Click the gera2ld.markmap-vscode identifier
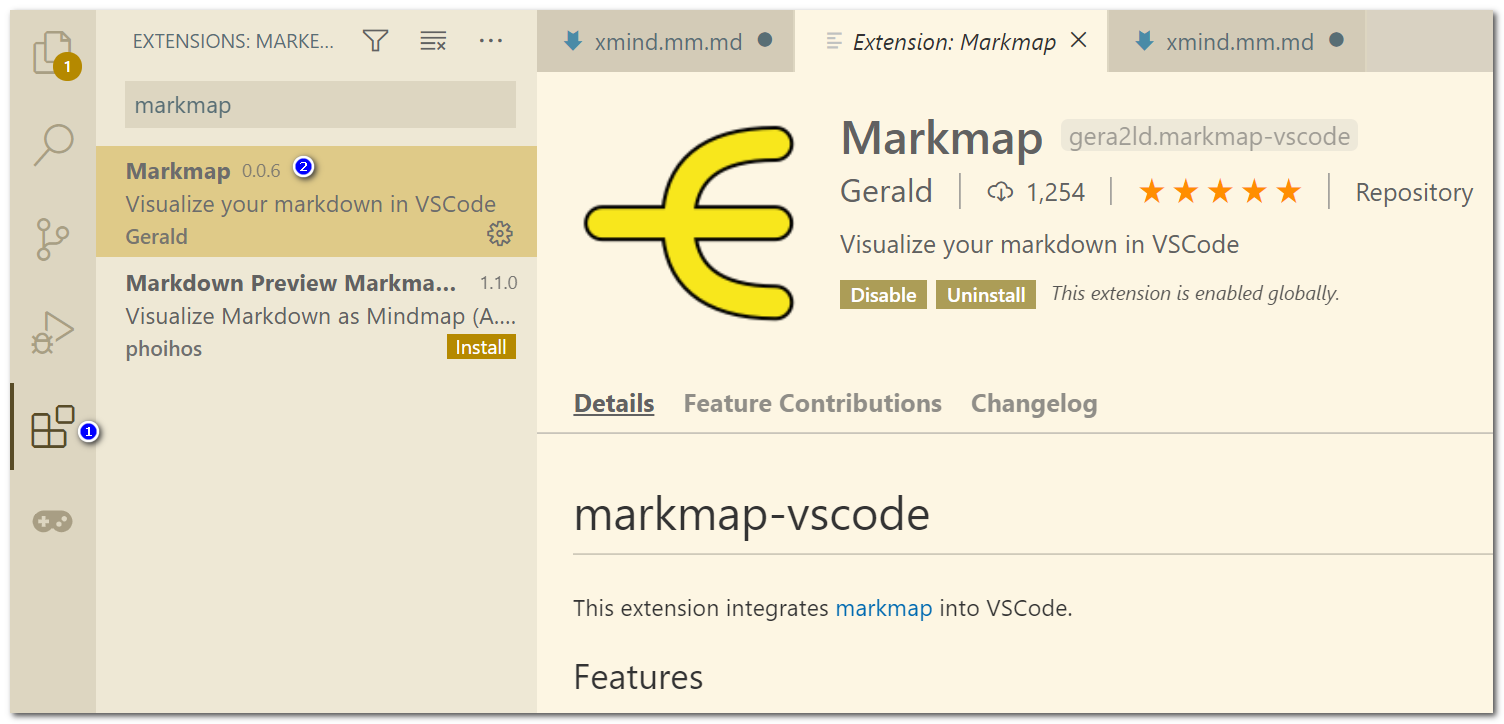The height and width of the screenshot is (724, 1504). coord(1209,136)
